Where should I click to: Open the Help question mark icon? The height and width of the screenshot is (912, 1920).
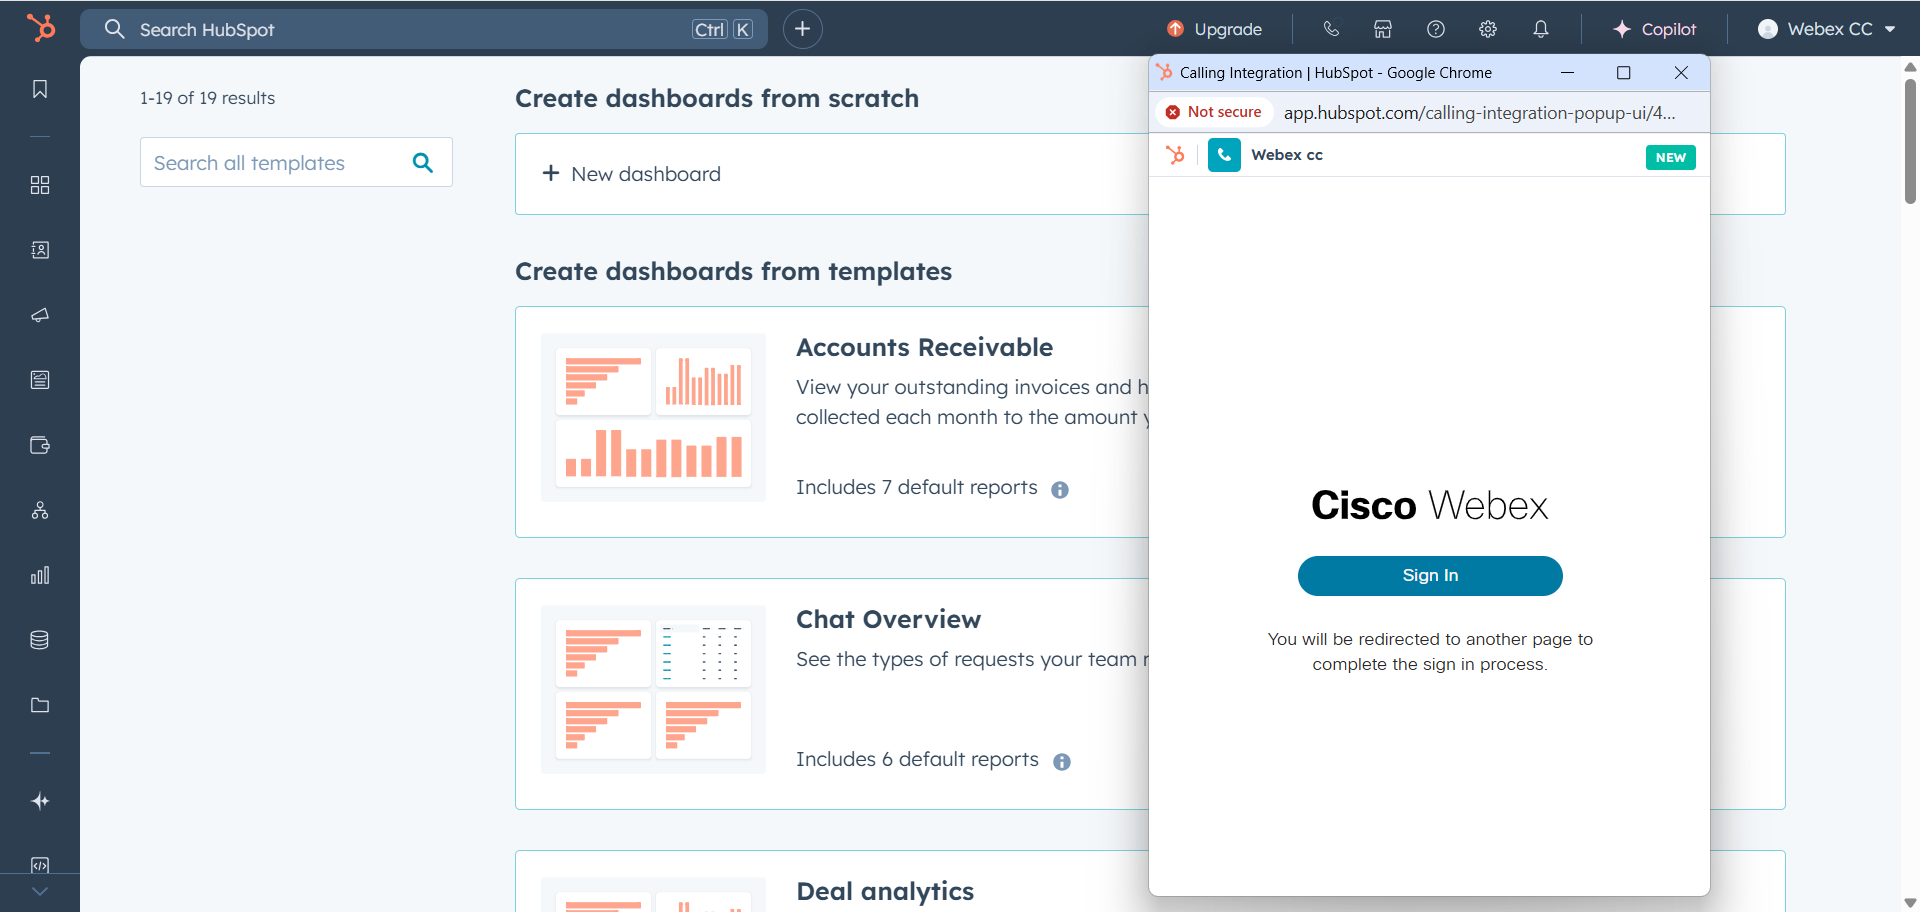coord(1436,29)
